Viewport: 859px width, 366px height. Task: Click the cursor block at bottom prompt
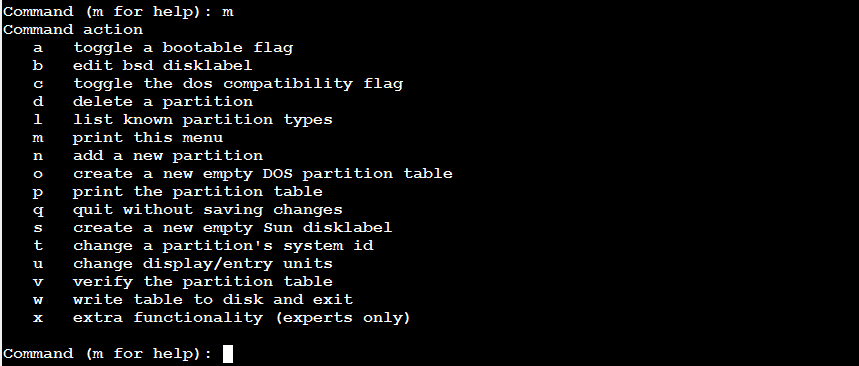tap(228, 353)
